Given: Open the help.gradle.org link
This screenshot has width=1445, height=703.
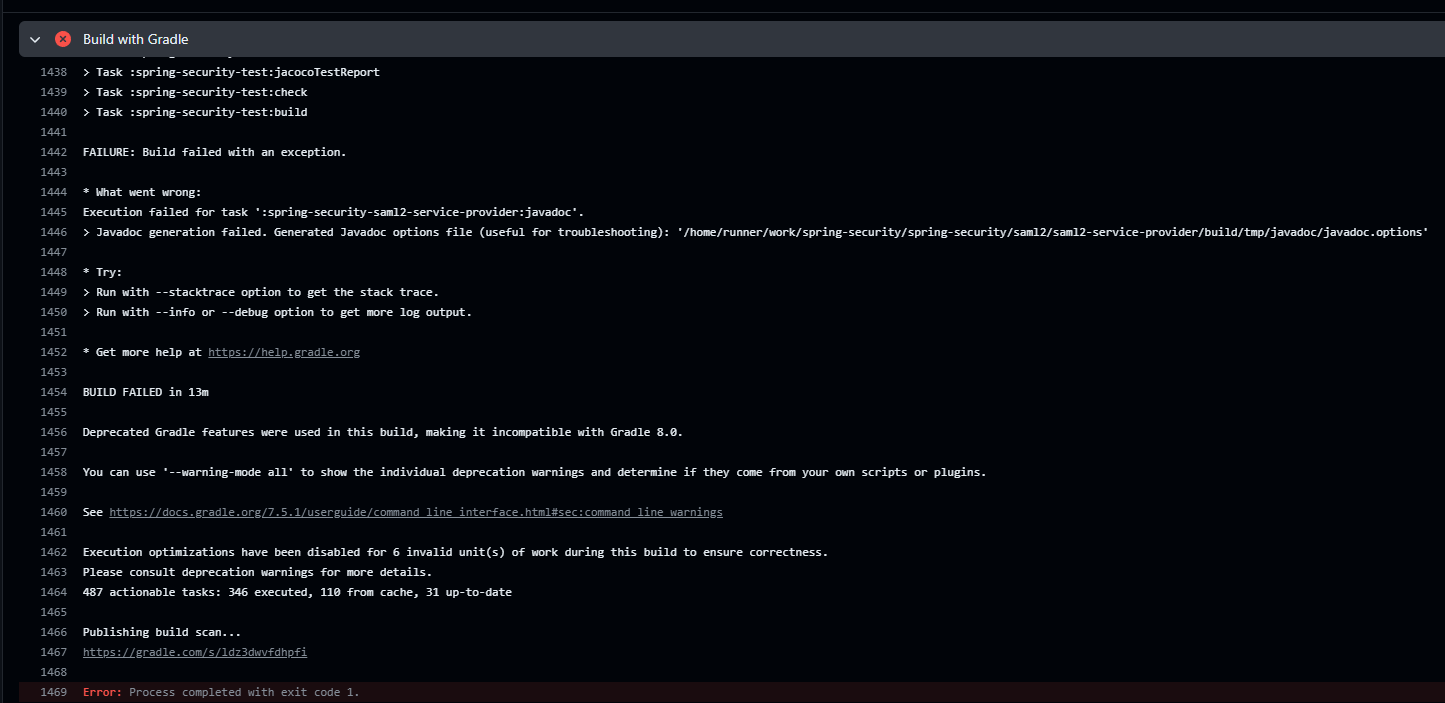Looking at the screenshot, I should [283, 352].
